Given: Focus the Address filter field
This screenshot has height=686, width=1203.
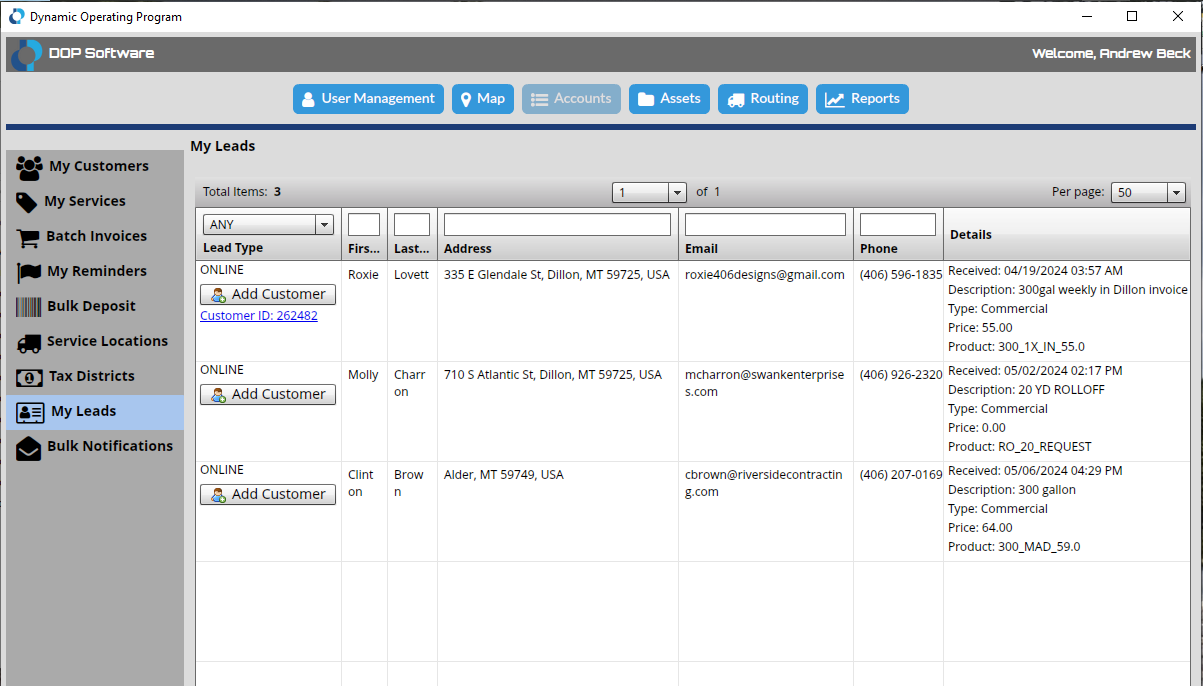Looking at the screenshot, I should [x=557, y=225].
